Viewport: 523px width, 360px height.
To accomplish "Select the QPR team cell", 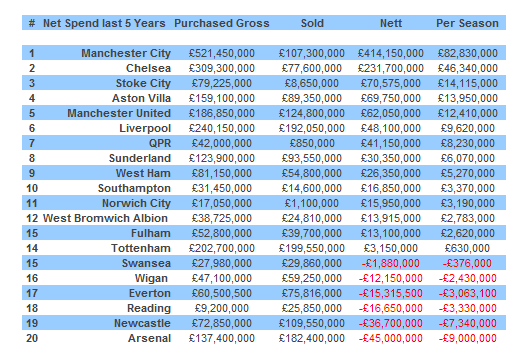I will (160, 143).
